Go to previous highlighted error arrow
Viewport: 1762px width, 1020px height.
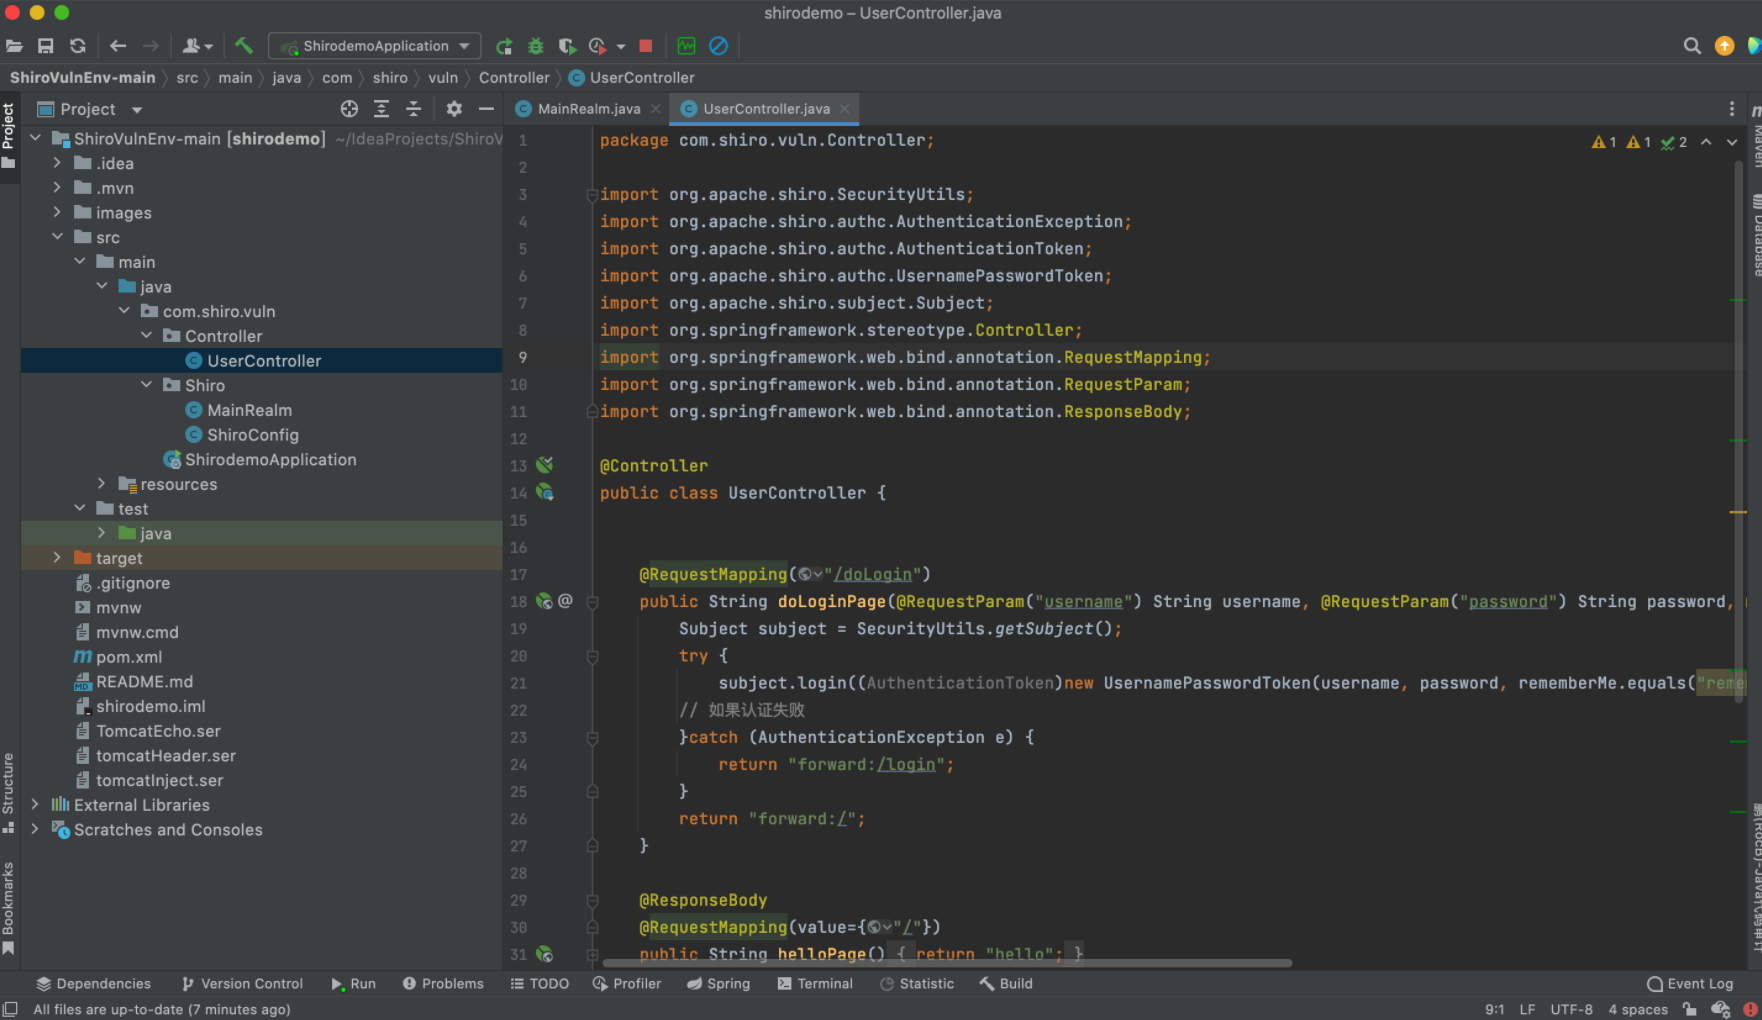(1706, 142)
